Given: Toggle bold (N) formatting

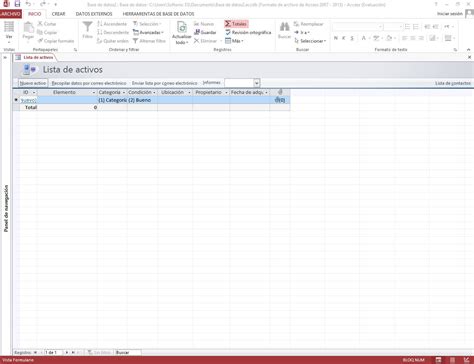Looking at the screenshot, I should (x=336, y=38).
